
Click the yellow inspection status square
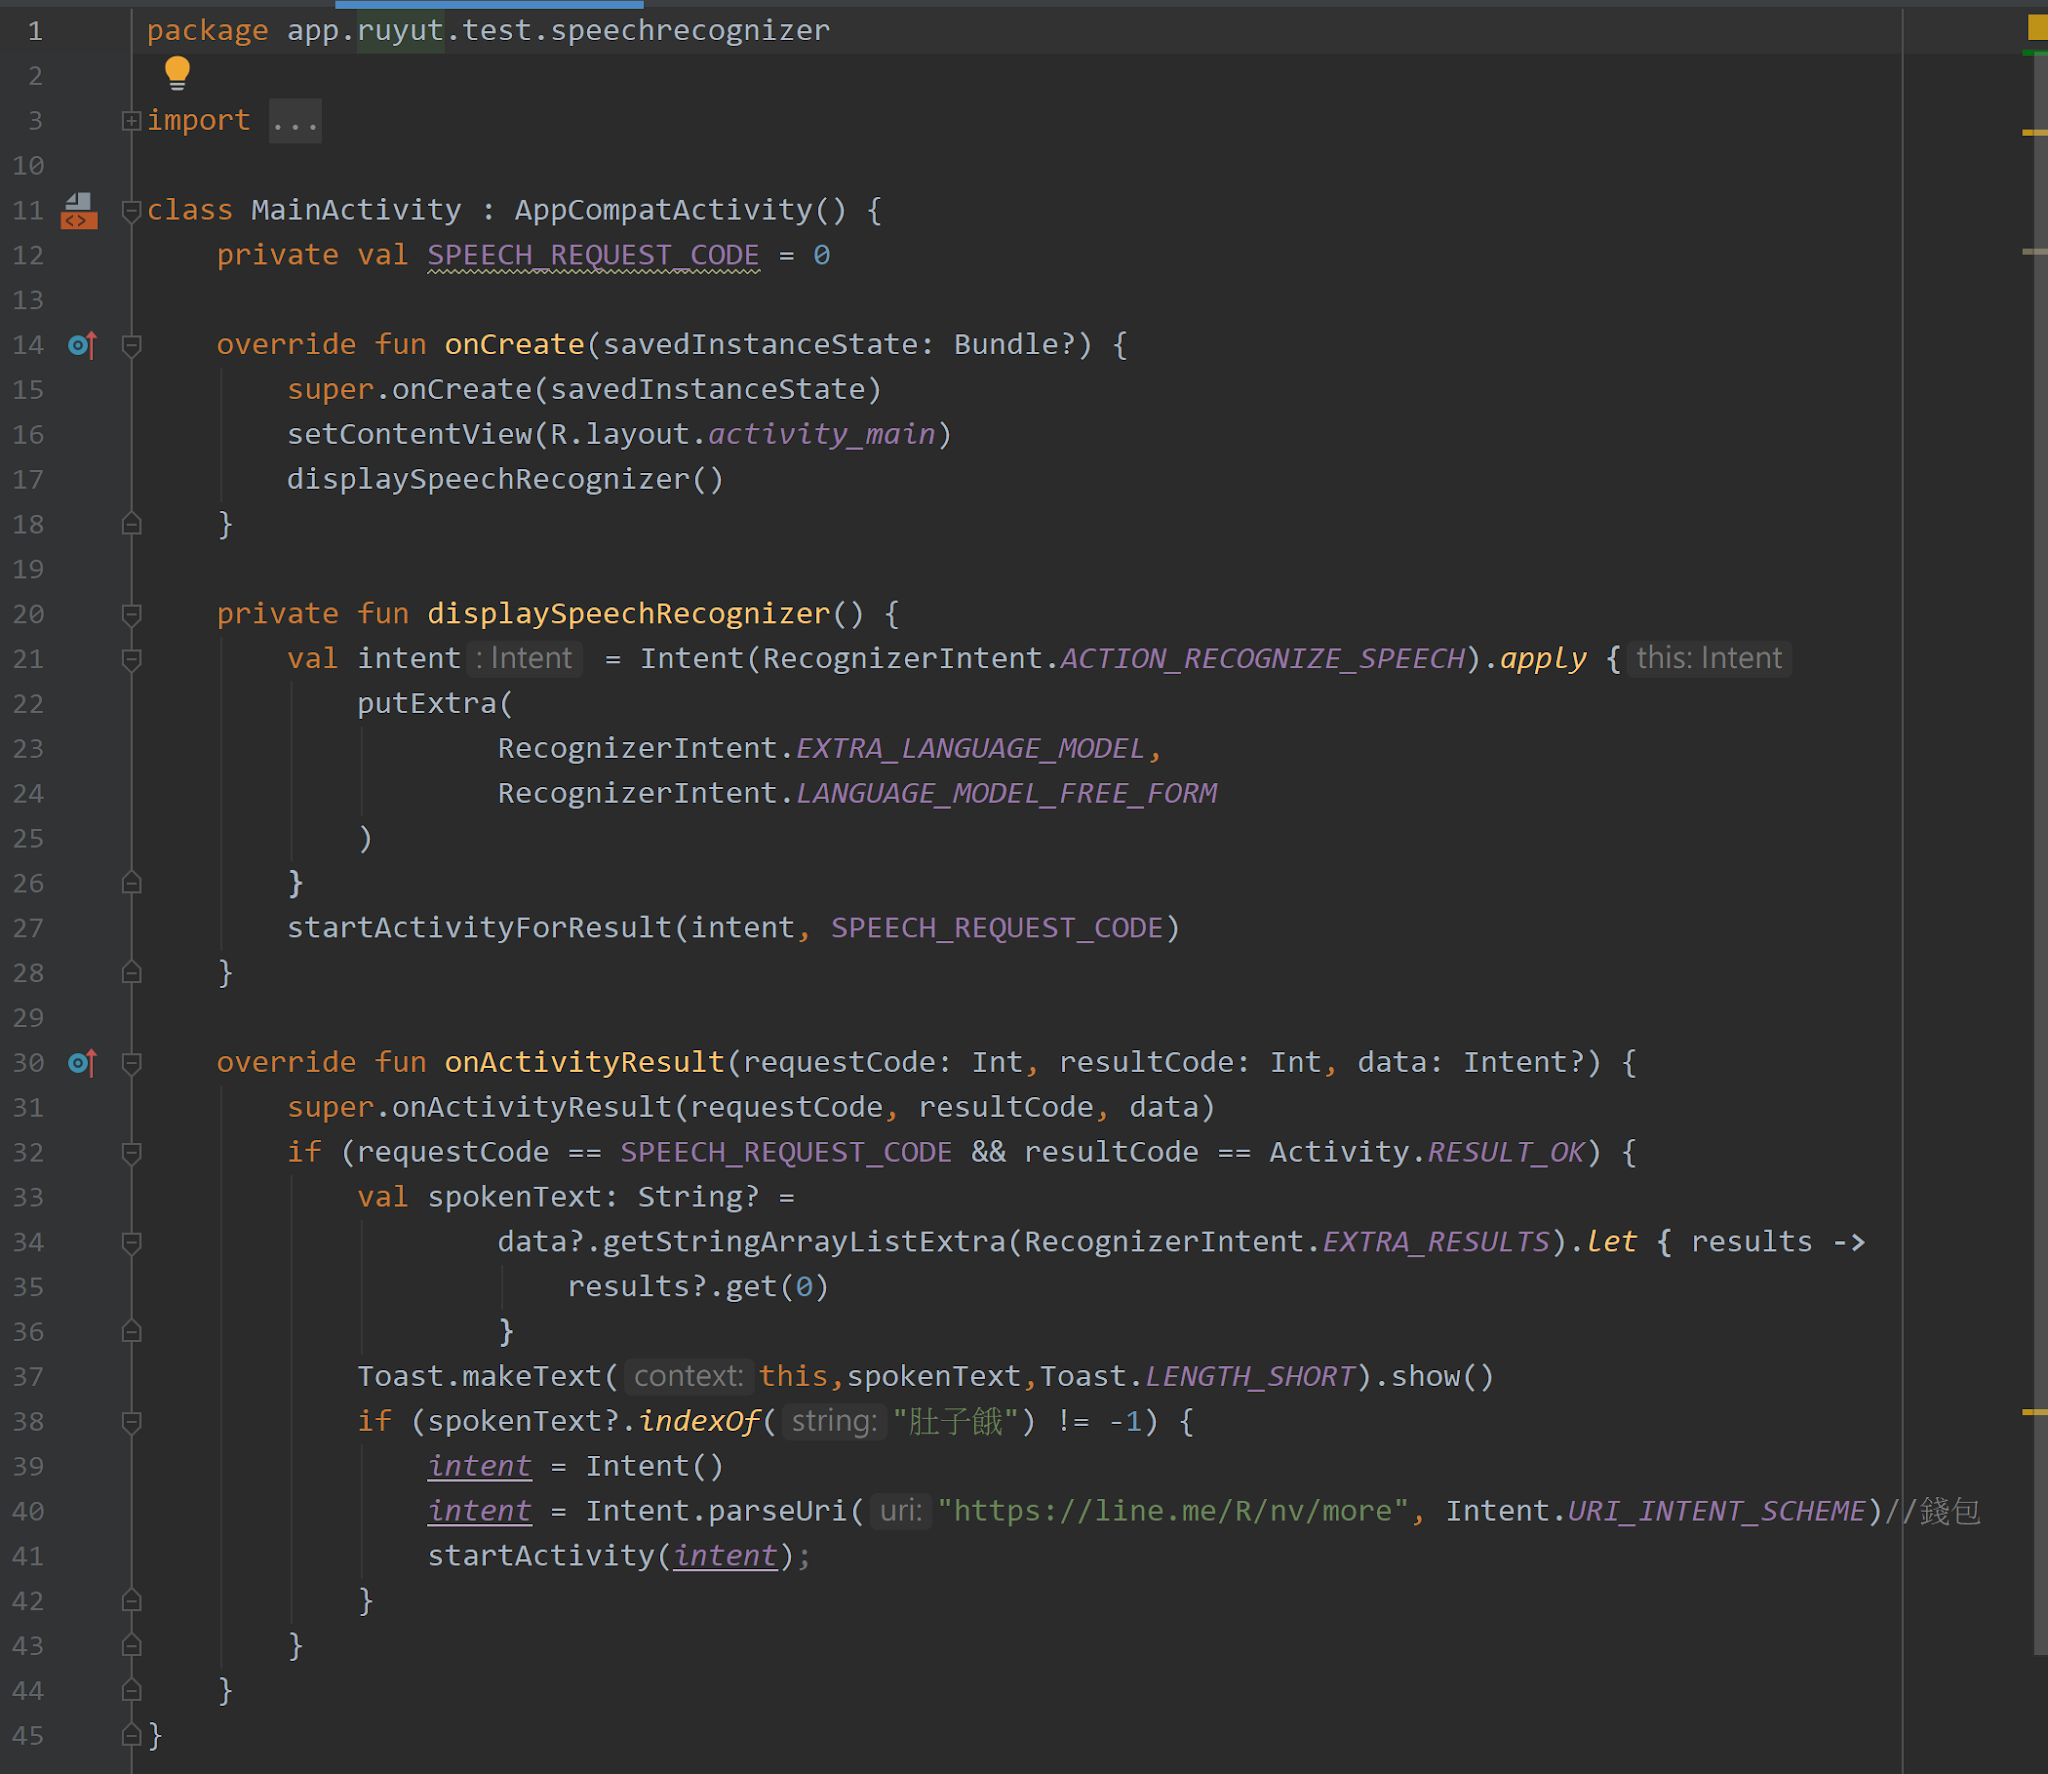(2037, 27)
